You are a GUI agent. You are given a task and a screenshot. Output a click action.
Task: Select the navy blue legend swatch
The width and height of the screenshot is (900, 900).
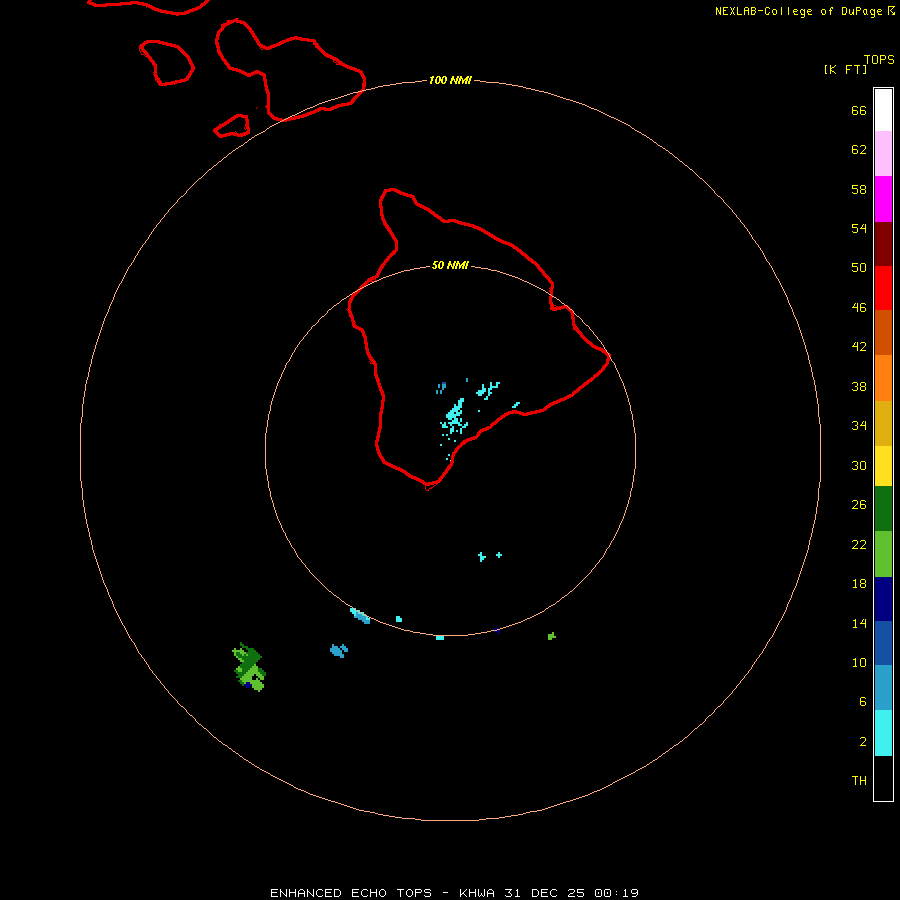pyautogui.click(x=883, y=599)
